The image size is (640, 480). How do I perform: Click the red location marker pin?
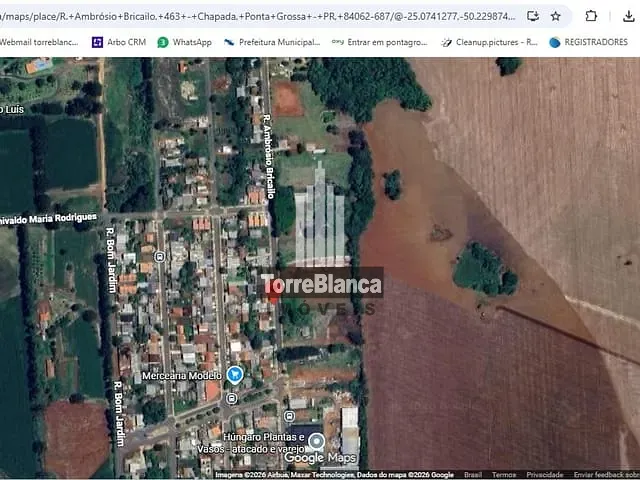[x=273, y=291]
